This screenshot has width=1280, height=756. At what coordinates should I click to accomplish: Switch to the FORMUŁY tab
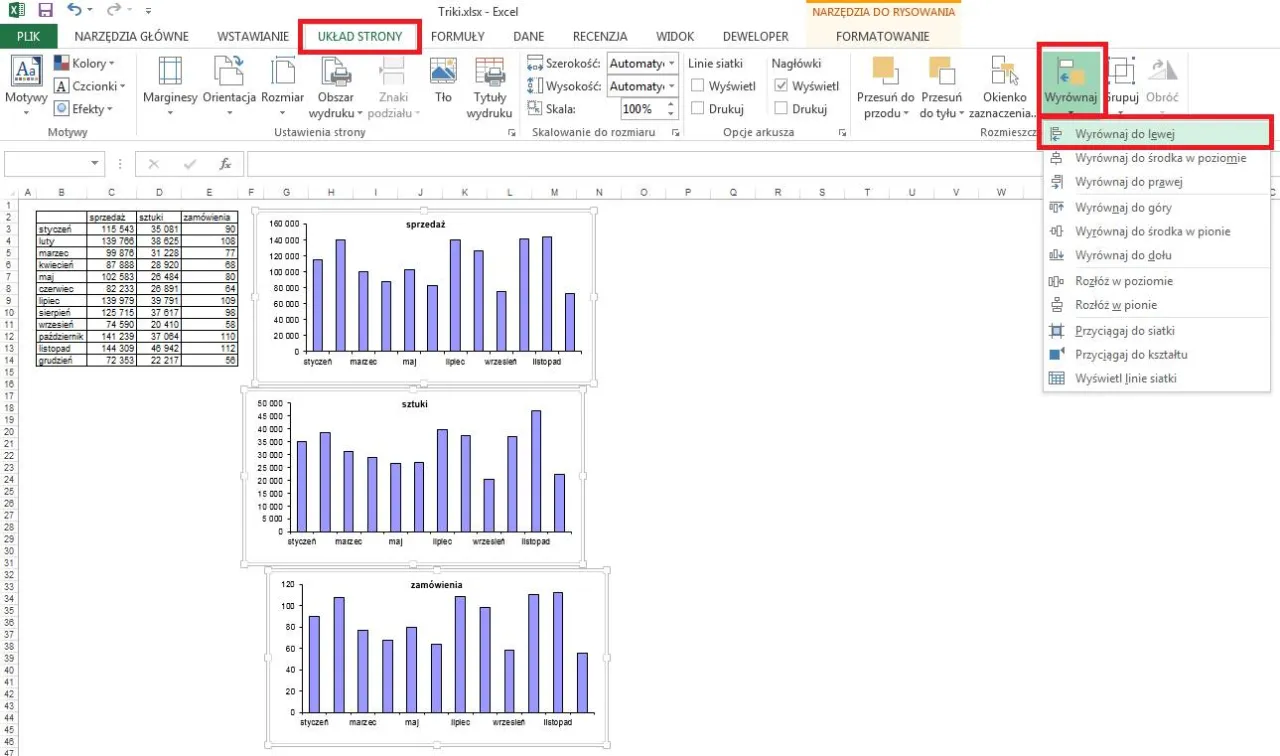tap(457, 37)
